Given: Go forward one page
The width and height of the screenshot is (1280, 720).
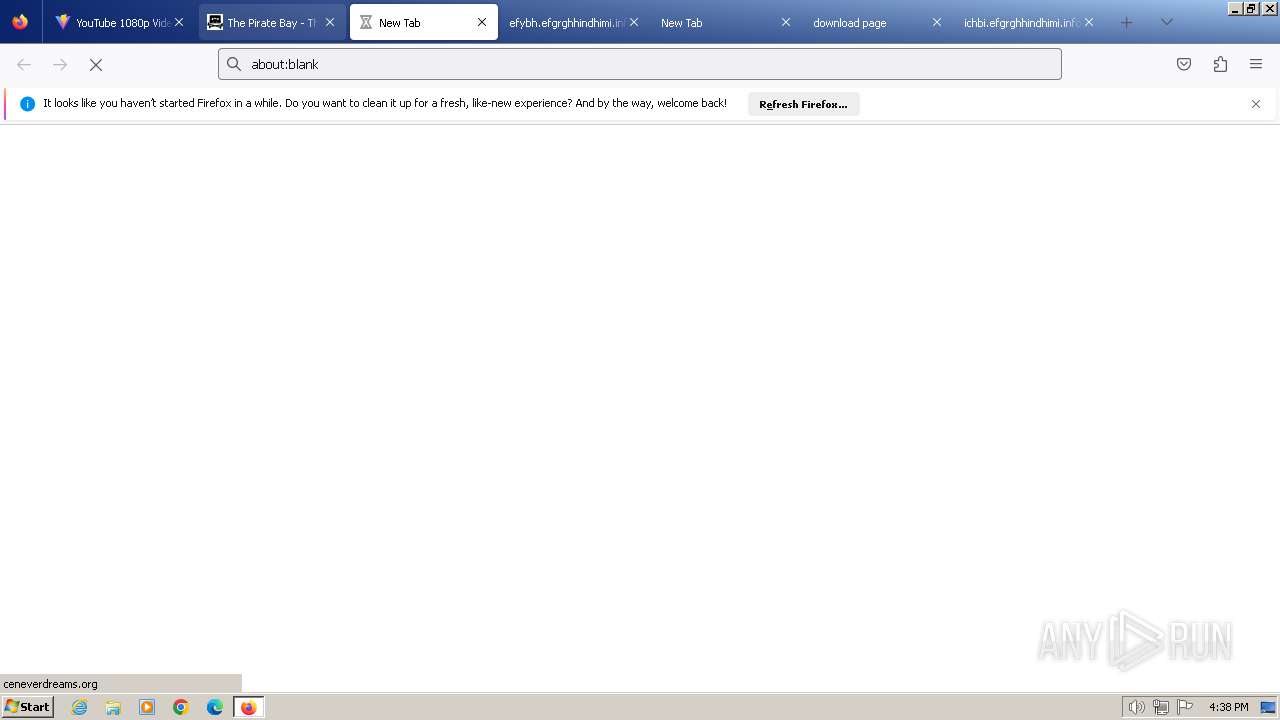Looking at the screenshot, I should (x=60, y=64).
